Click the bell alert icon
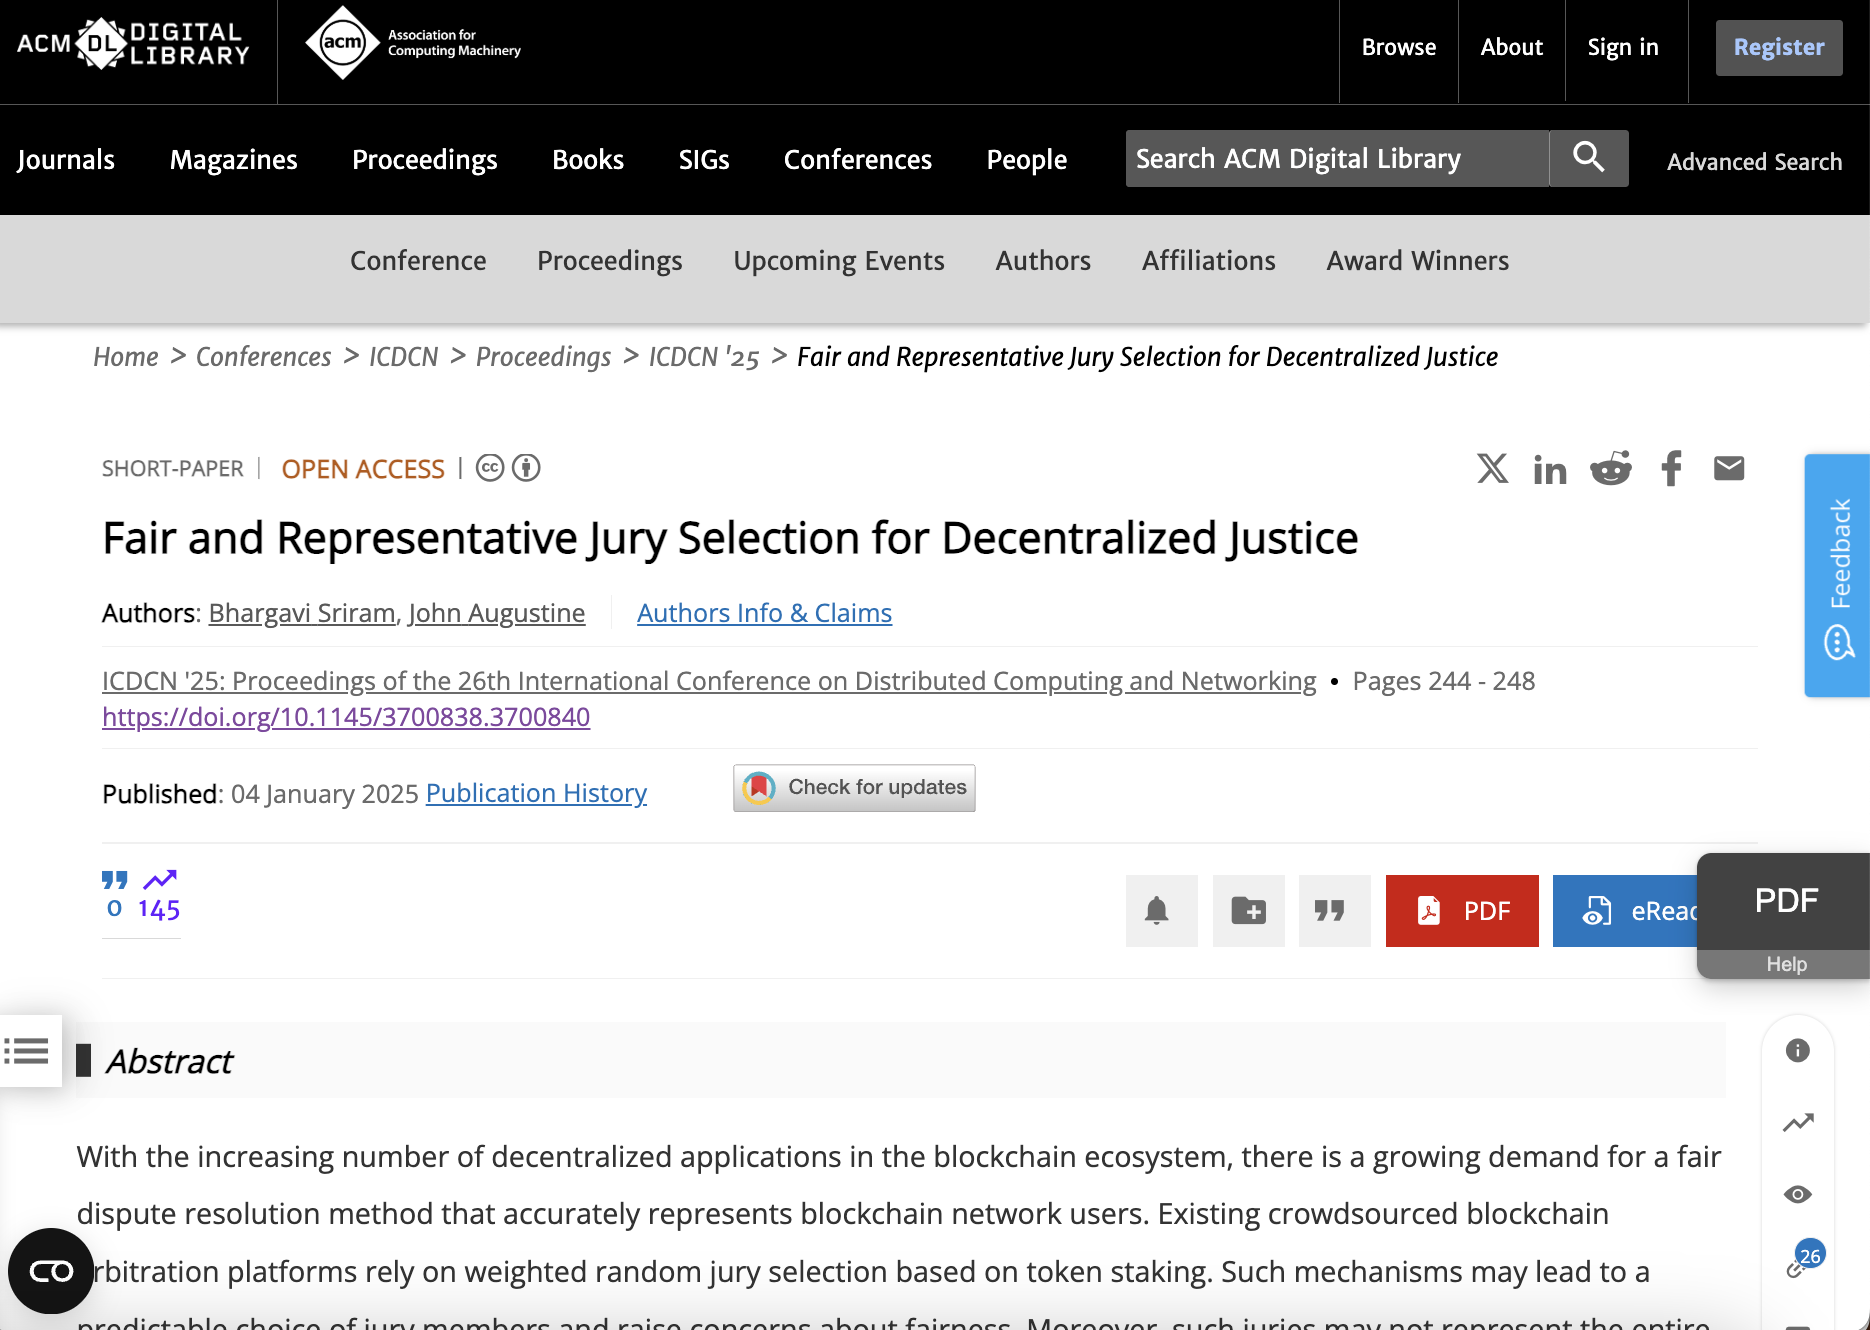Viewport: 1870px width, 1330px height. (1157, 911)
